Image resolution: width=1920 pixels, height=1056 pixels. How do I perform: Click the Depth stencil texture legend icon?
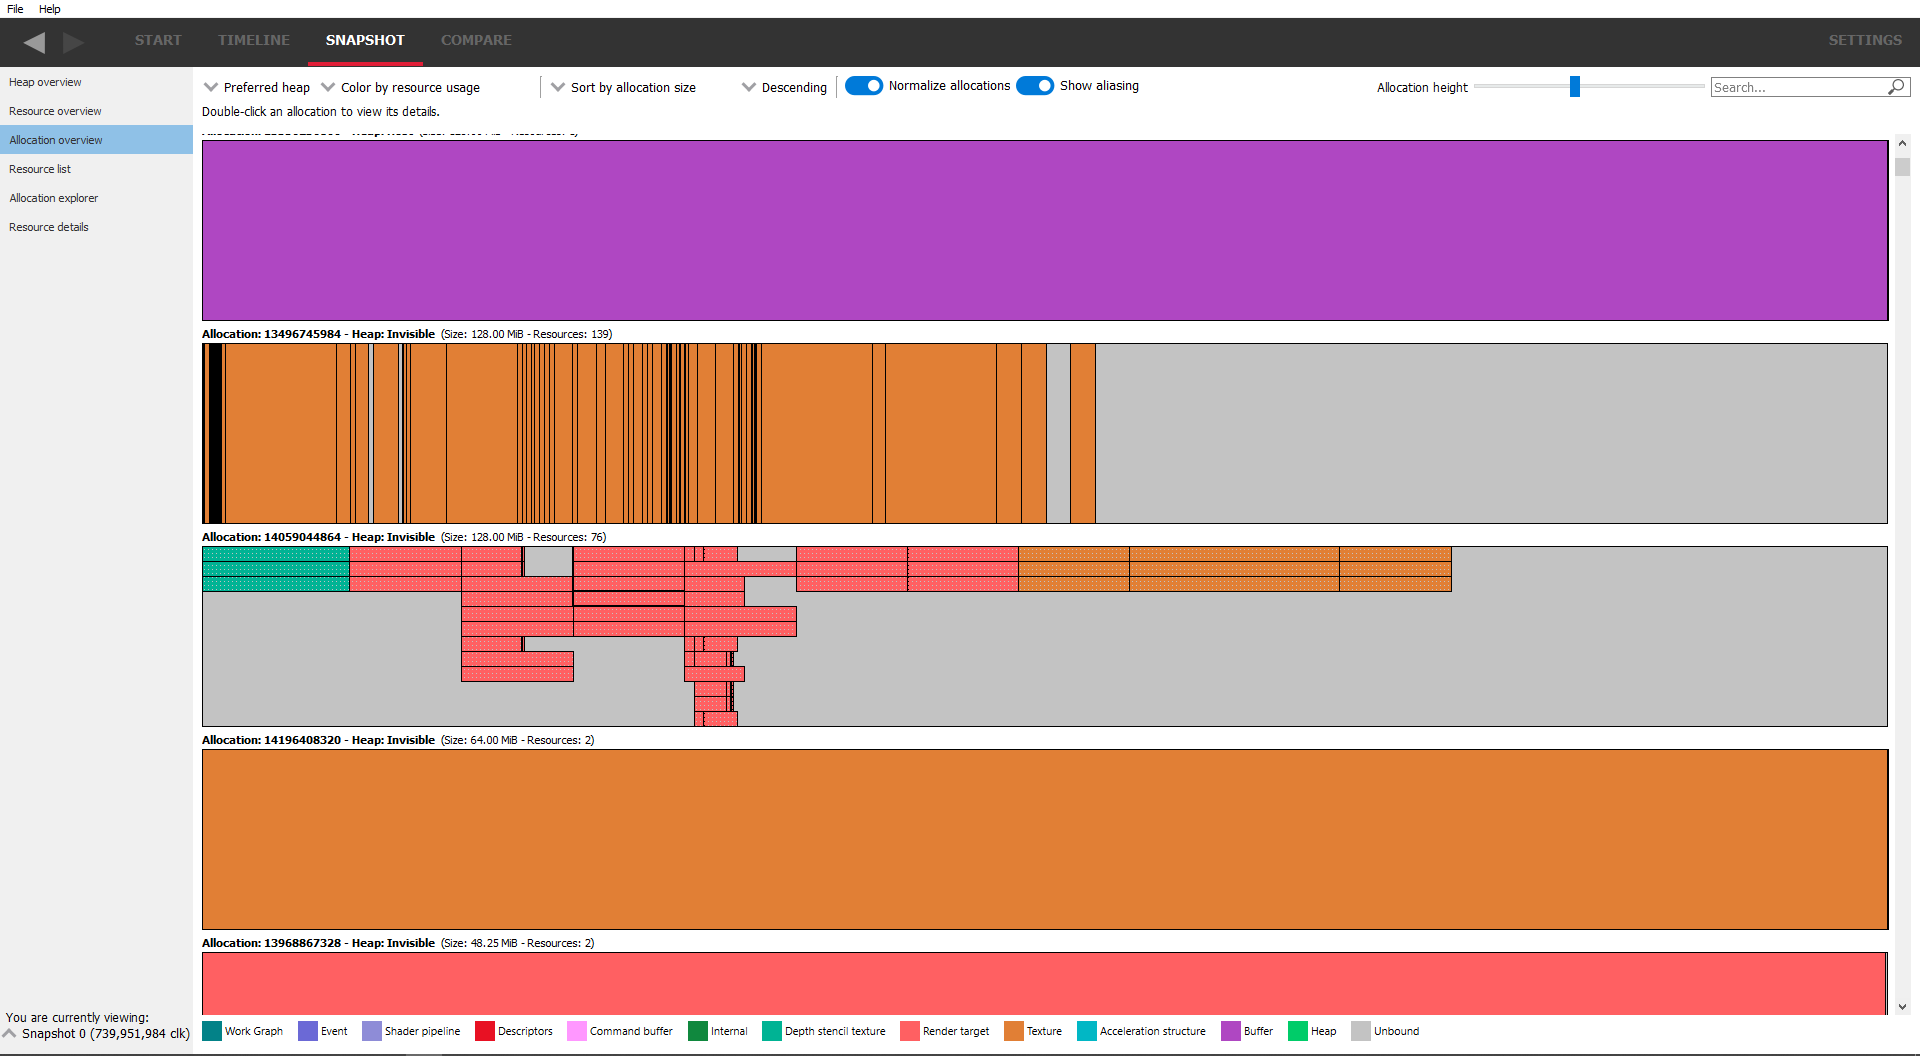pos(771,1031)
